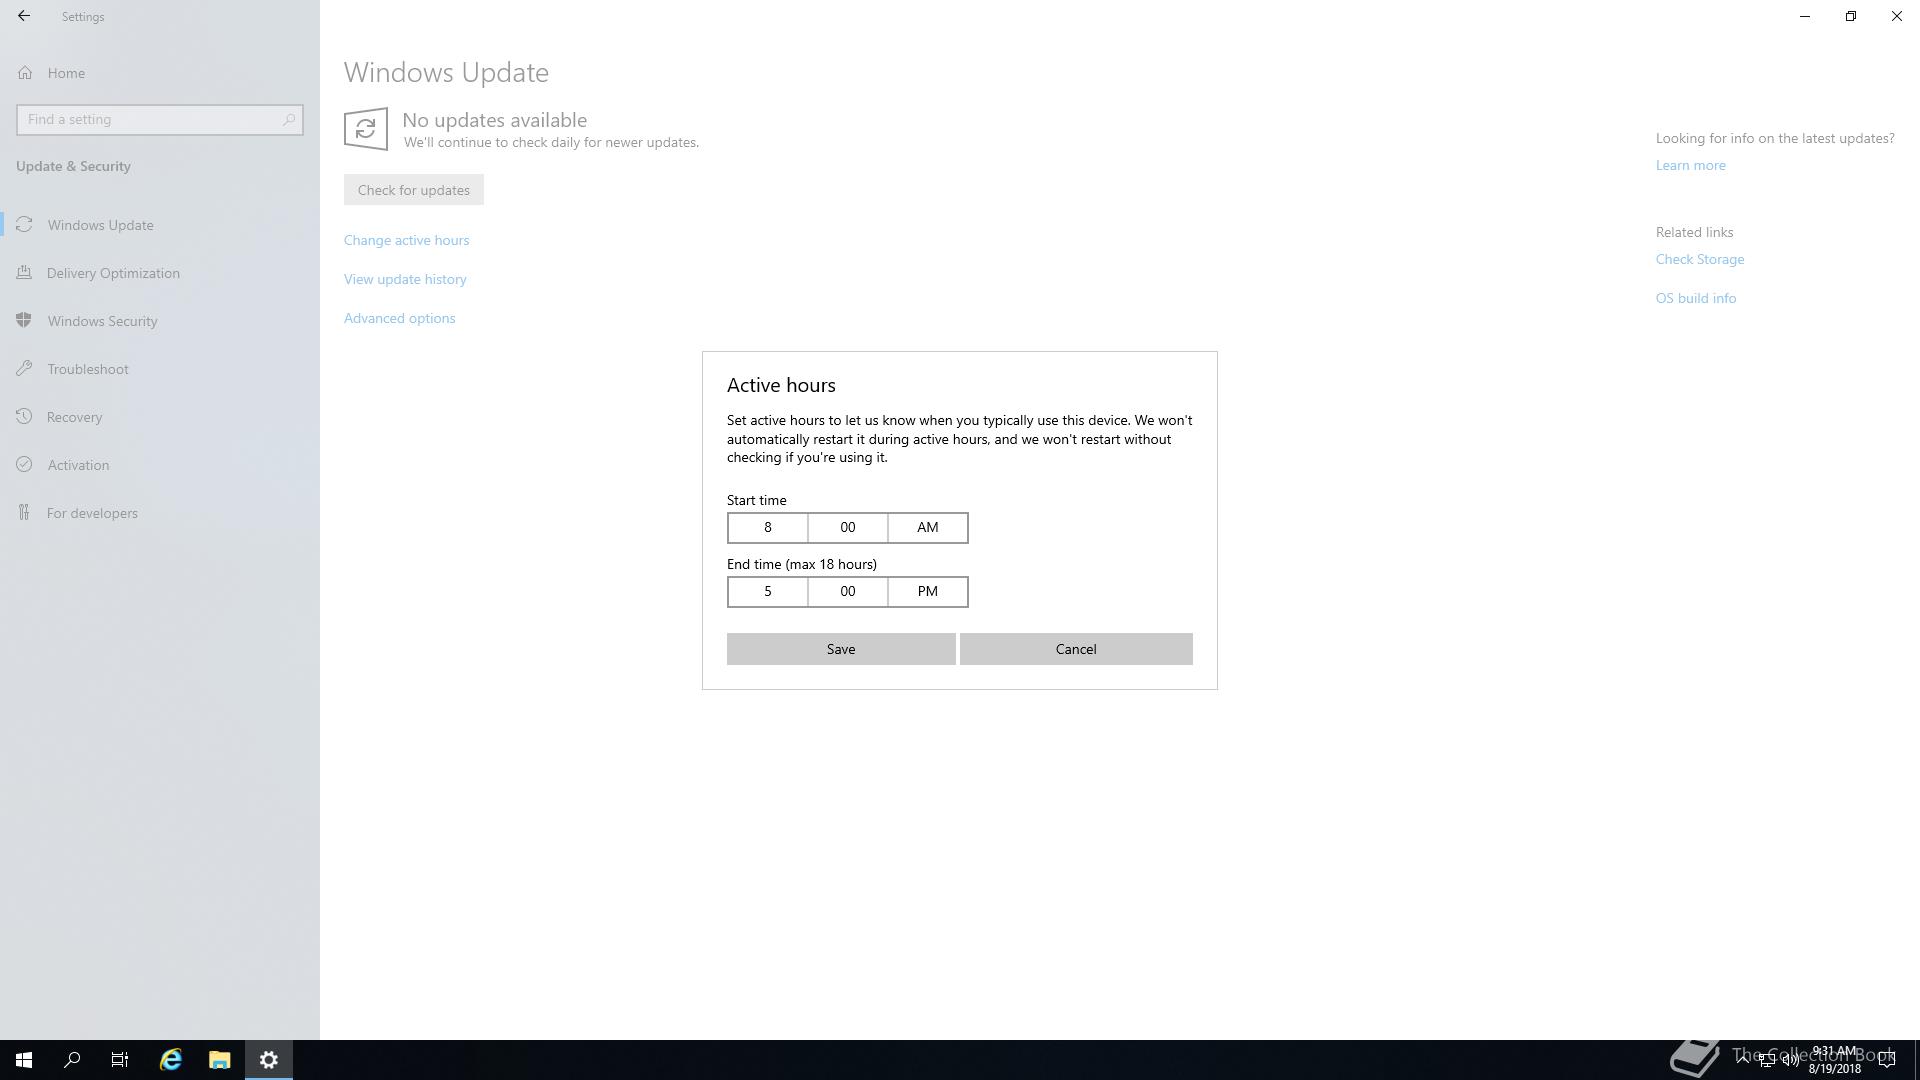Open Advanced options link
The height and width of the screenshot is (1080, 1920).
[x=400, y=318]
